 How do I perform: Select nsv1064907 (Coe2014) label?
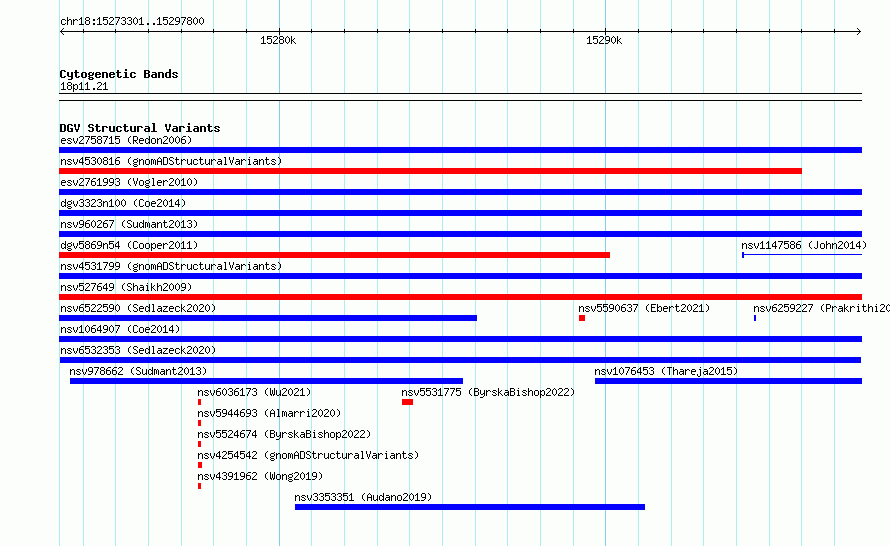120,329
